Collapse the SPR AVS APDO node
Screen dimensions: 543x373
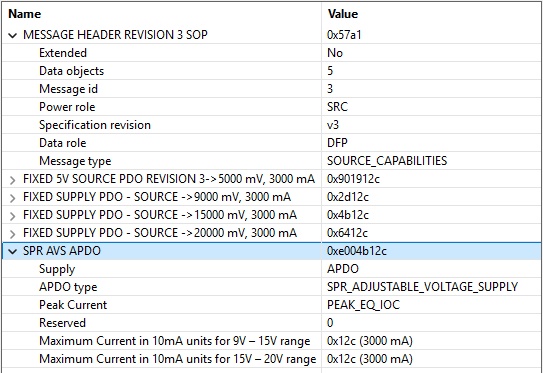12,251
